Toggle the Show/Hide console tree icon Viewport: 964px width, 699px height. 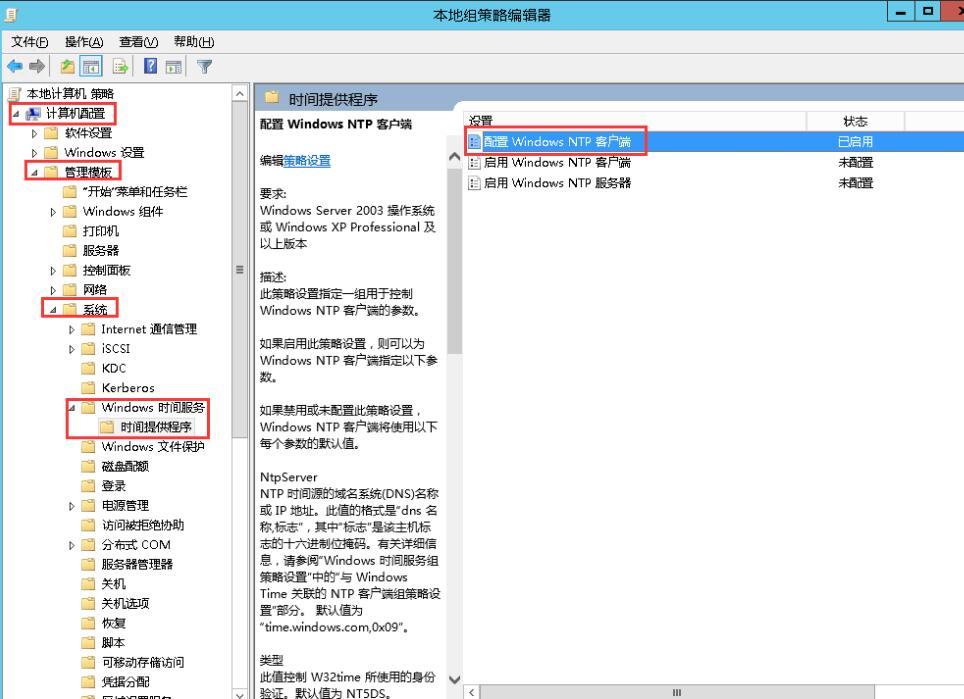click(91, 66)
